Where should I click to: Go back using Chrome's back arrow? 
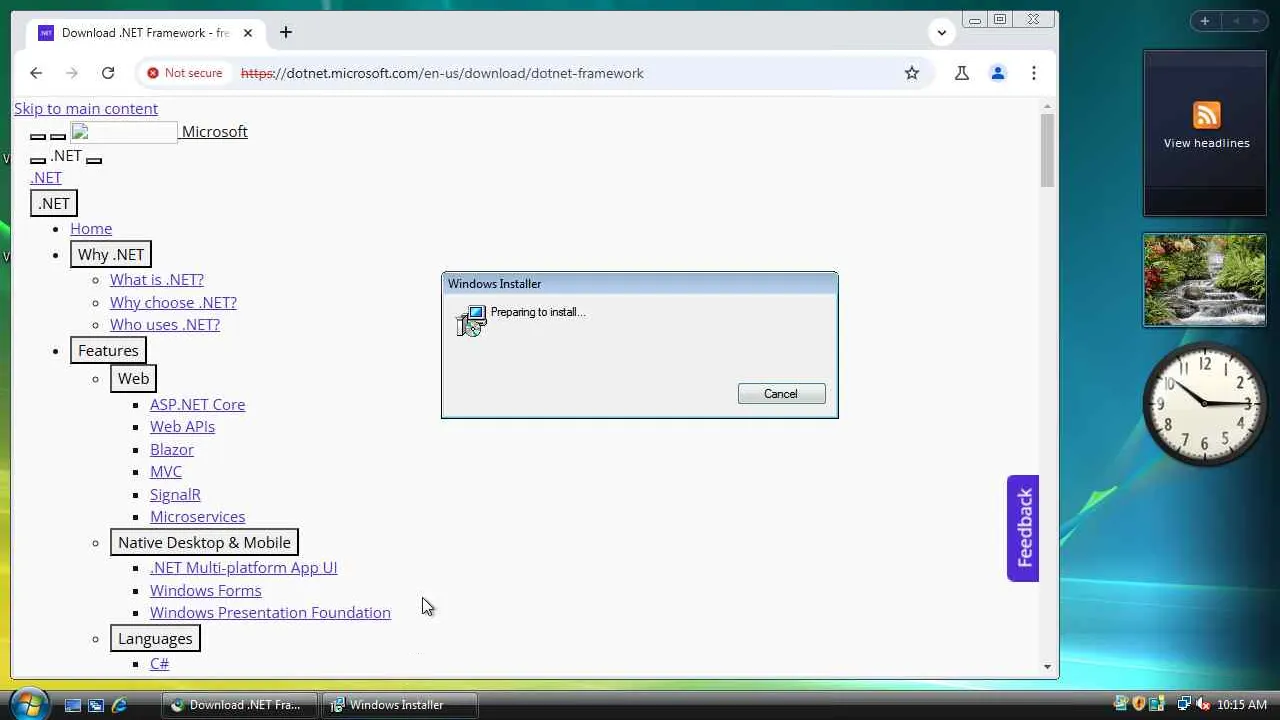(x=36, y=73)
